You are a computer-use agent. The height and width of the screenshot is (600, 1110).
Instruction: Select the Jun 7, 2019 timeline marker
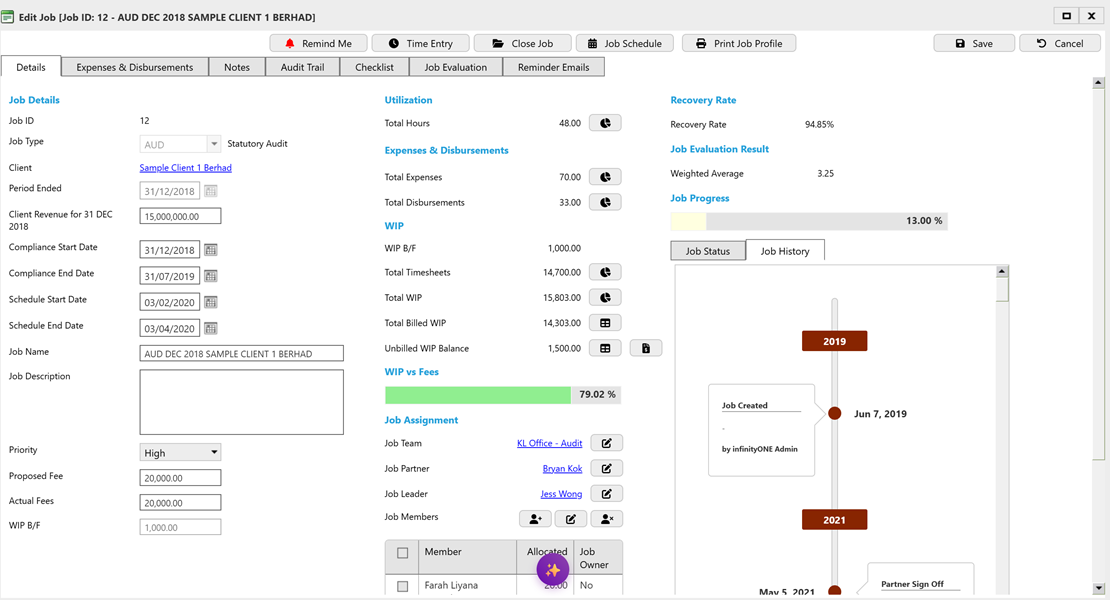[x=834, y=413]
